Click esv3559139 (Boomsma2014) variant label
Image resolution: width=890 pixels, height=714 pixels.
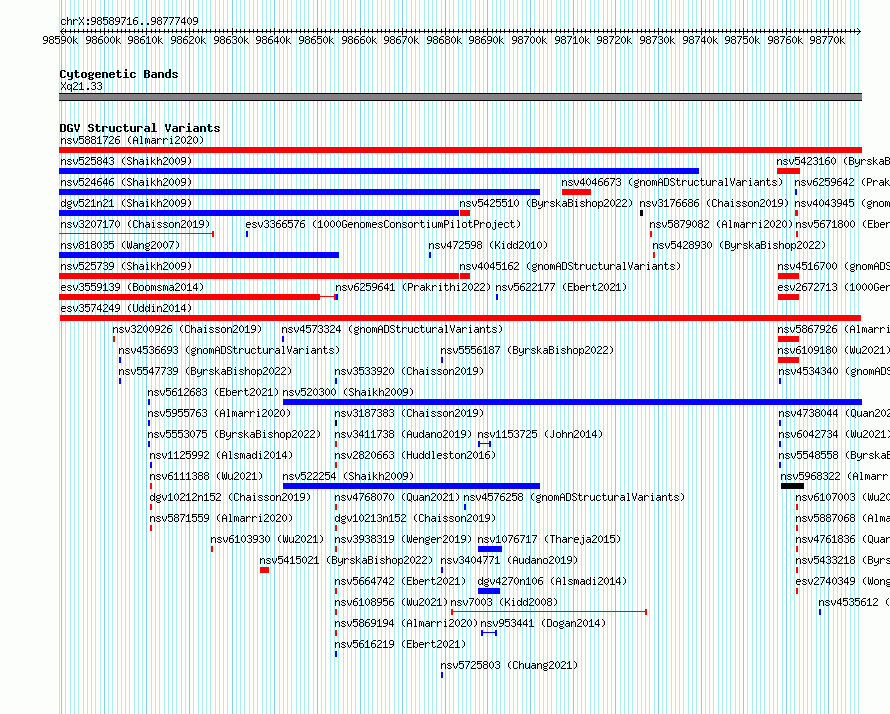tap(132, 287)
